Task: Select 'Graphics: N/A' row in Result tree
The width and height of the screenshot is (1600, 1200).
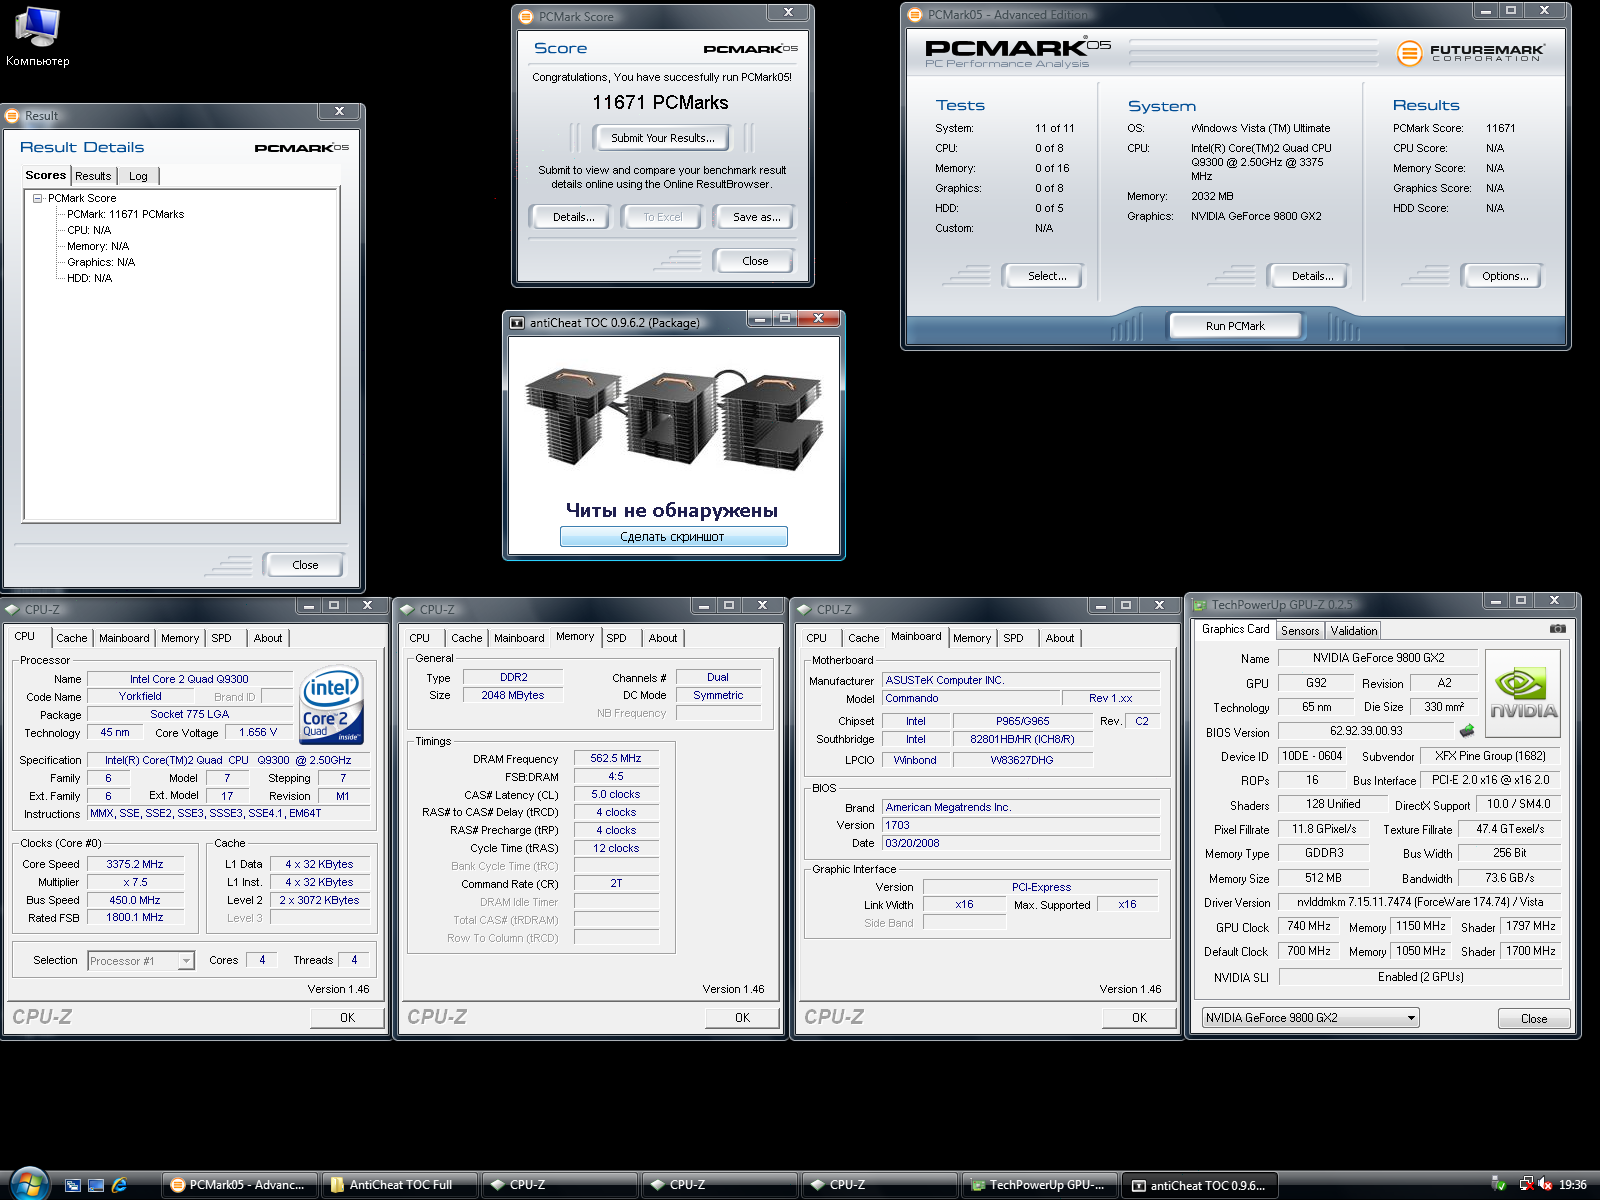Action: pyautogui.click(x=101, y=262)
